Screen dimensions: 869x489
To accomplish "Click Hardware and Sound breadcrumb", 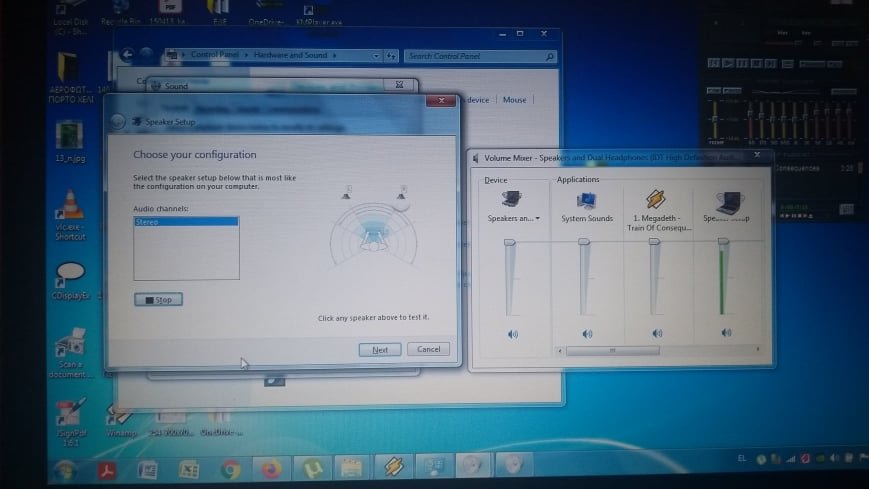I will (x=290, y=55).
